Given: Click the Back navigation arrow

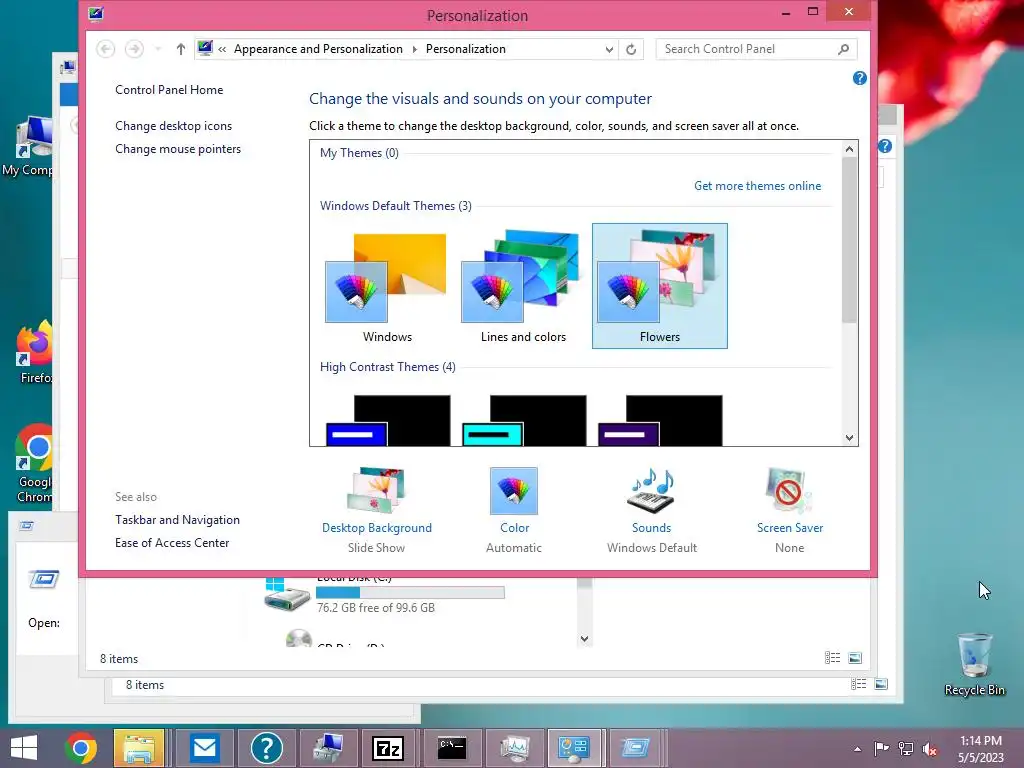Looking at the screenshot, I should click(106, 49).
